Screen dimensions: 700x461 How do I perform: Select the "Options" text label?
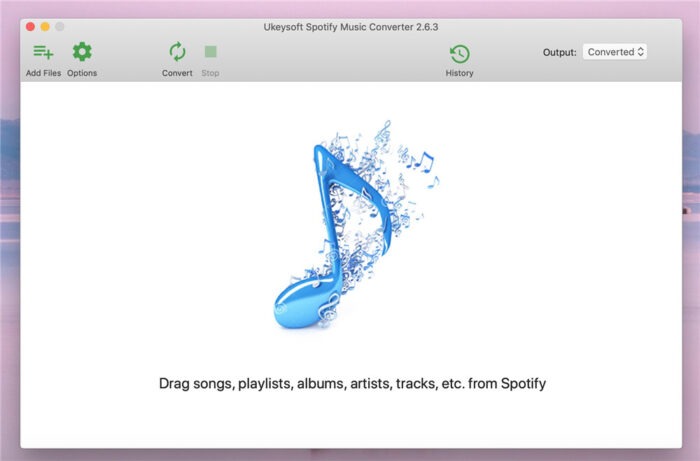(x=82, y=73)
